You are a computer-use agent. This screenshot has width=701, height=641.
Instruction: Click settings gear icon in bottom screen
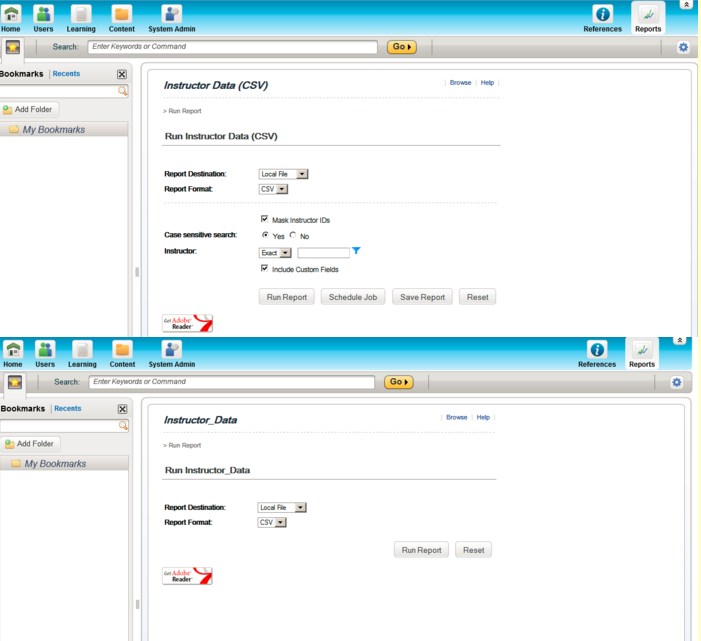coord(677,382)
